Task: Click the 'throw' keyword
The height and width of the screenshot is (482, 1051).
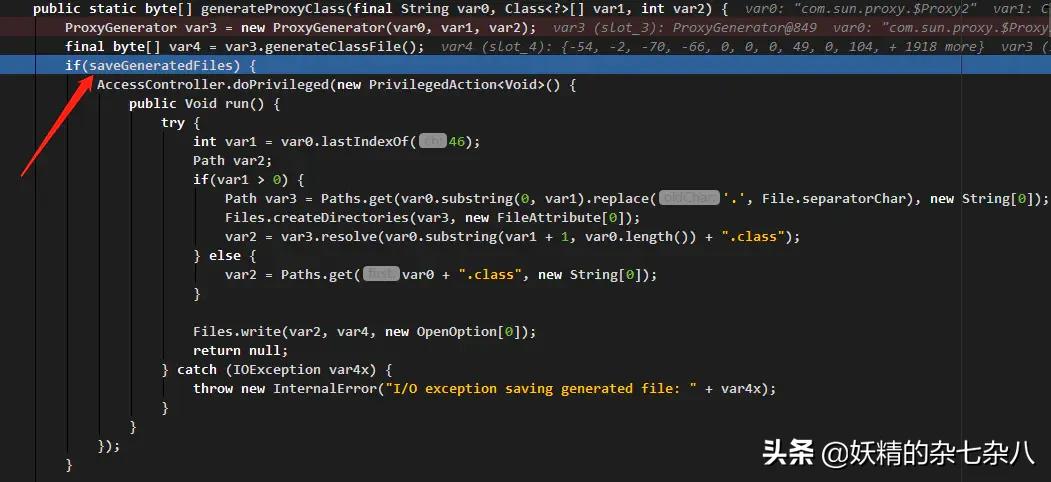Action: point(213,389)
